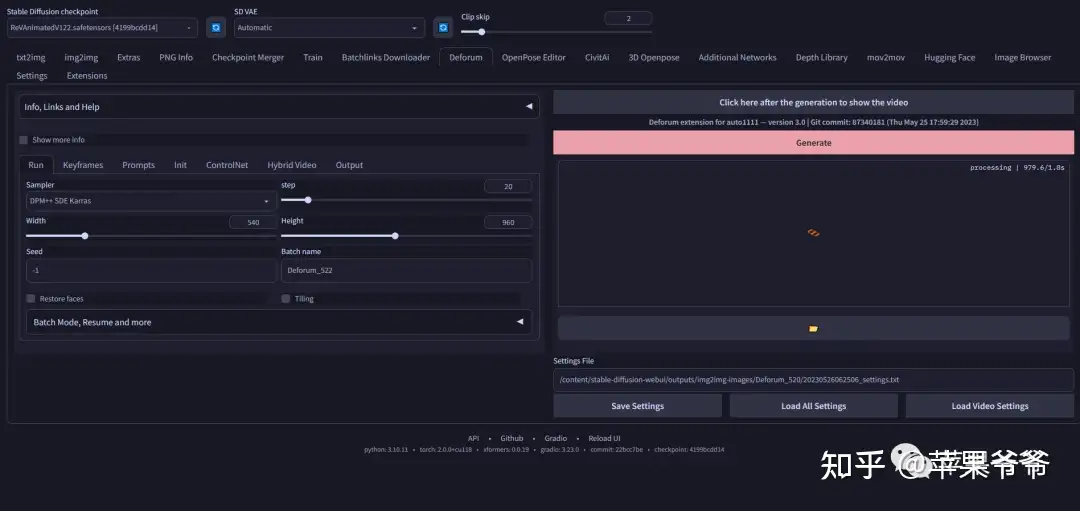Open the Extensions tab
This screenshot has width=1080, height=511.
coord(87,76)
